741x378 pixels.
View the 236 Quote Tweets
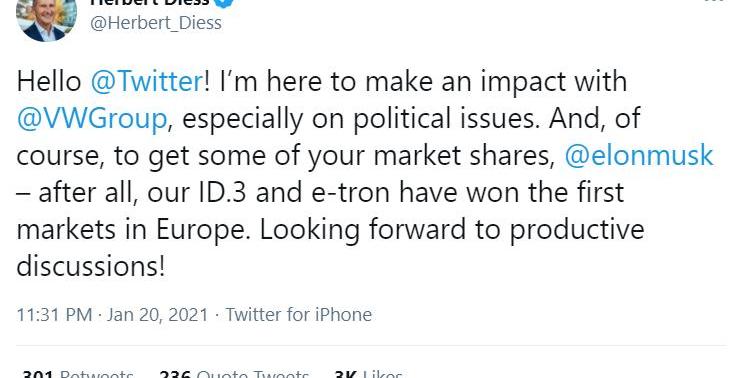(x=234, y=374)
